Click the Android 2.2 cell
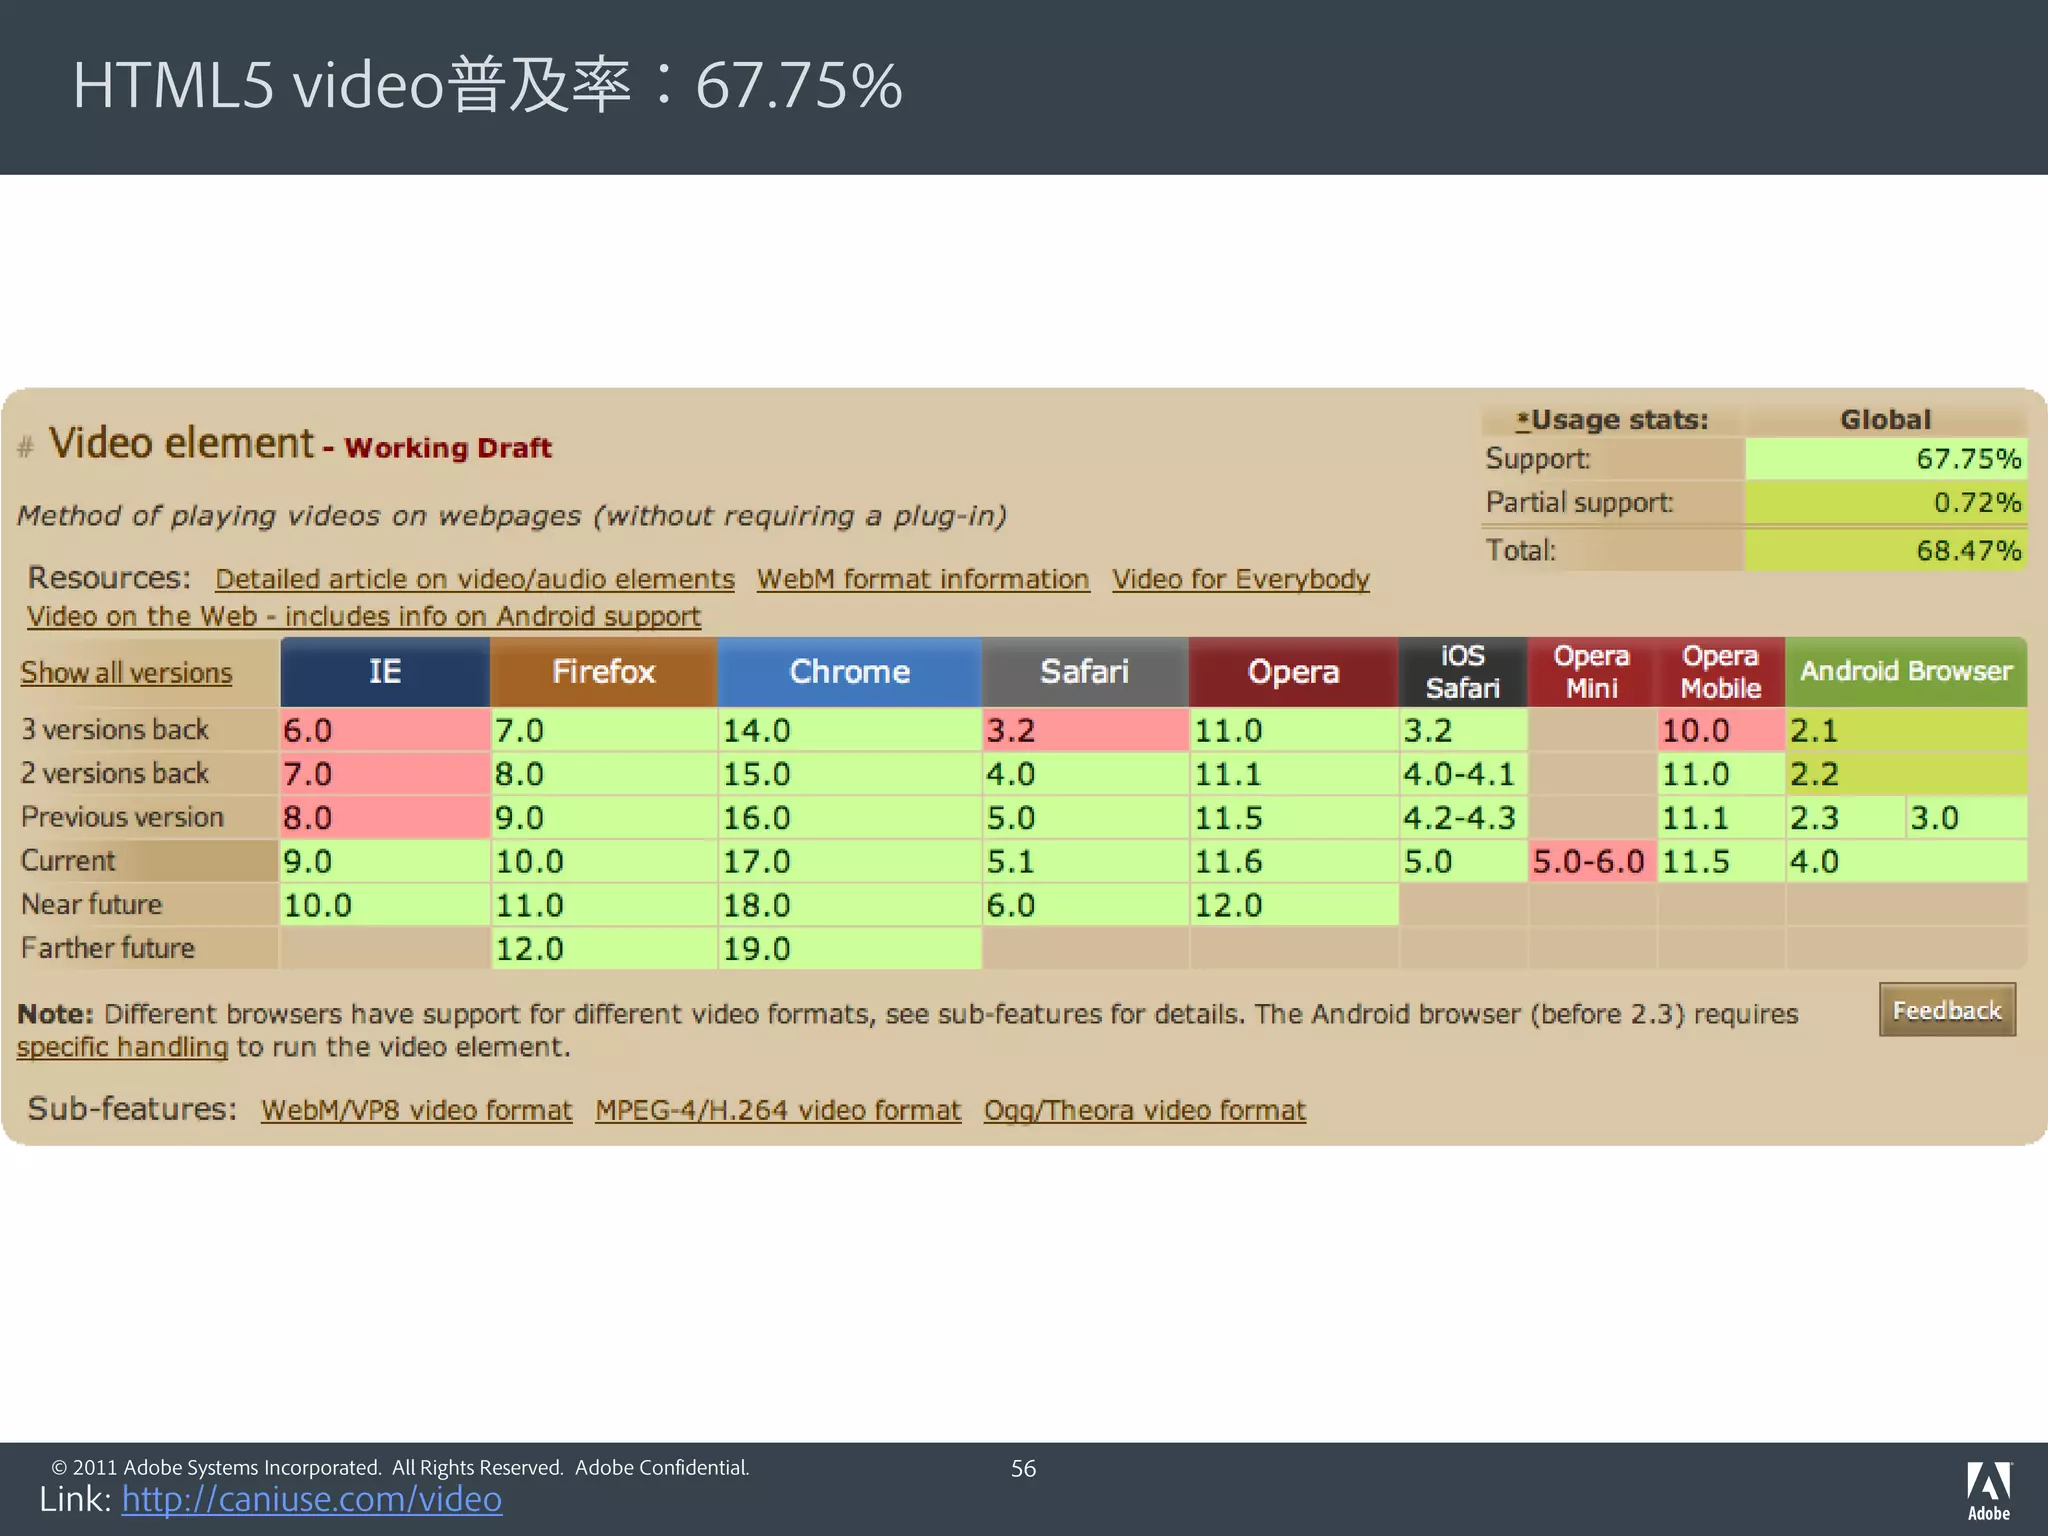Screen dimensions: 2048x1536 click(x=1907, y=774)
